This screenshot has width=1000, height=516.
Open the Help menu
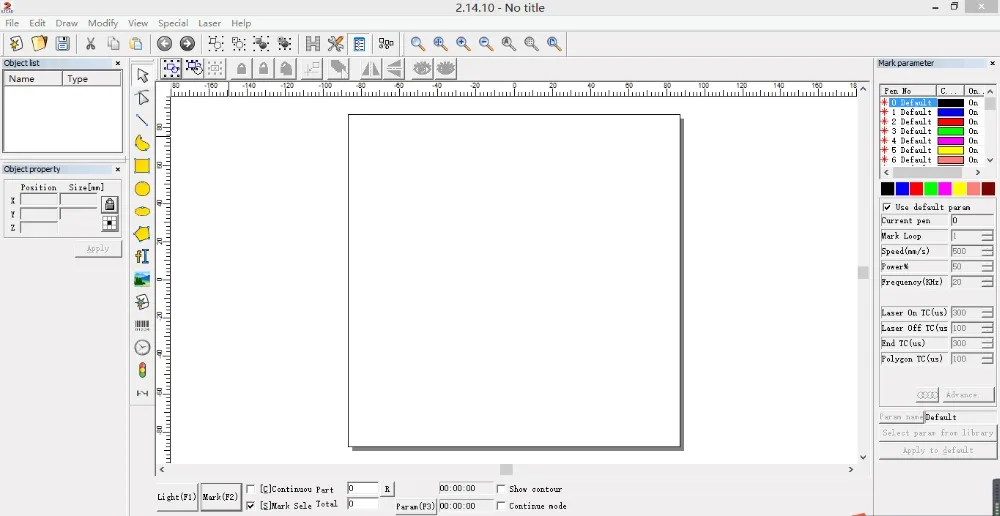(240, 23)
